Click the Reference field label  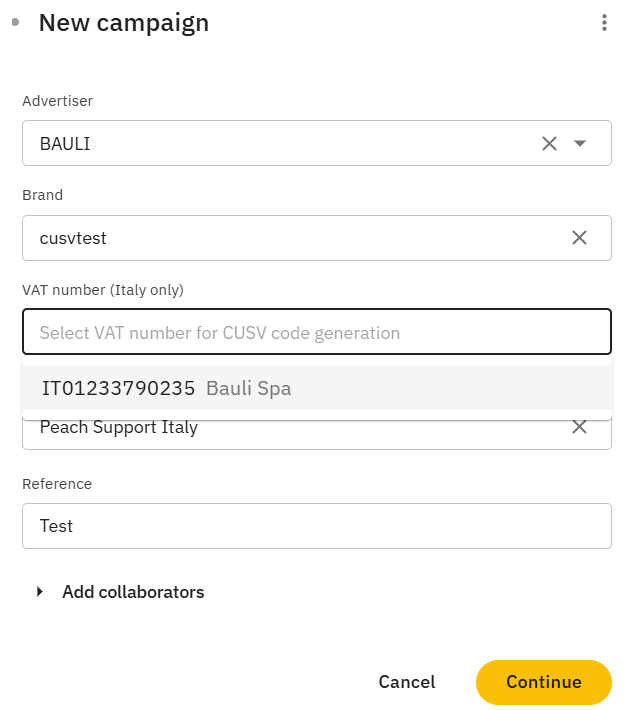(x=57, y=484)
